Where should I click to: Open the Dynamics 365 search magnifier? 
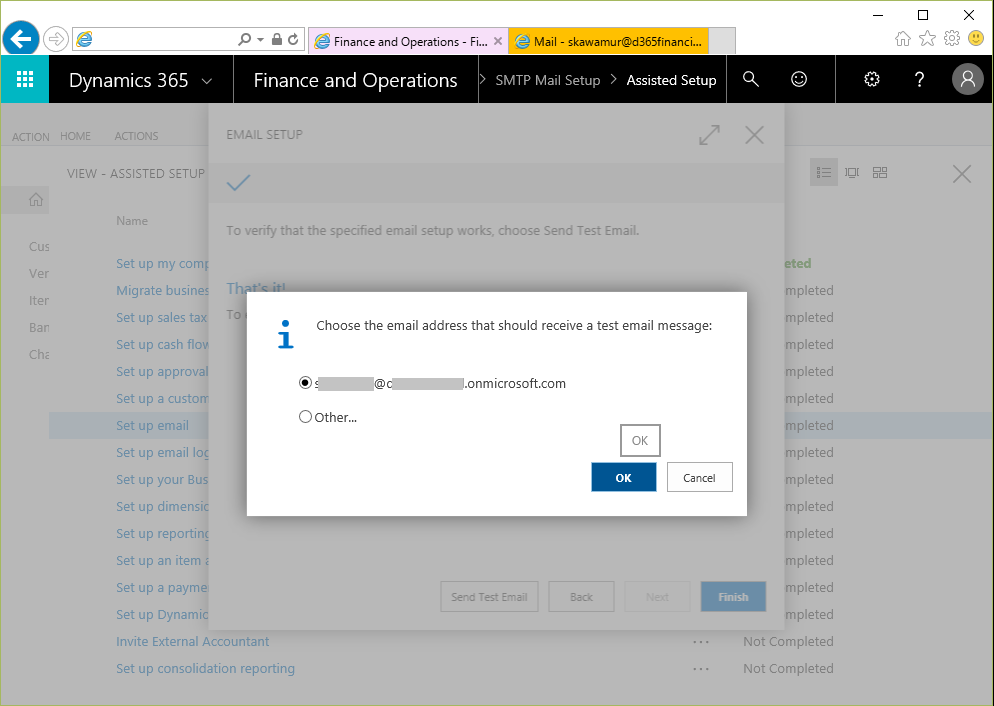751,79
